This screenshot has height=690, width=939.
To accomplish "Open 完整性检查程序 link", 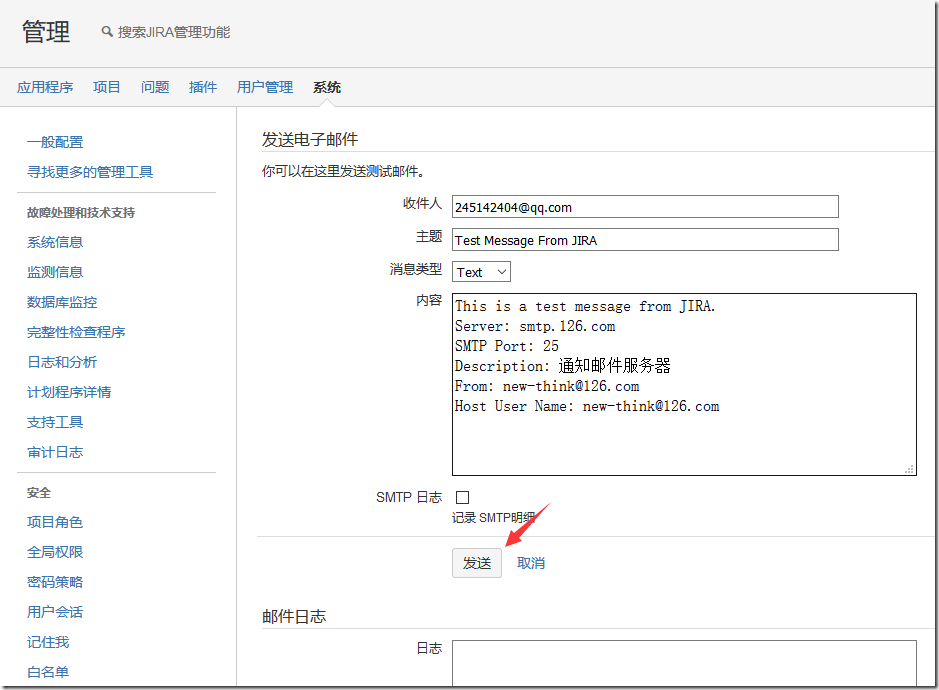I will pyautogui.click(x=76, y=332).
